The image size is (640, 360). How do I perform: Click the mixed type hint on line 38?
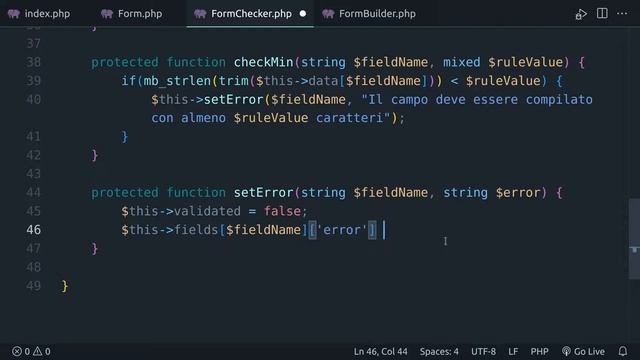click(462, 62)
